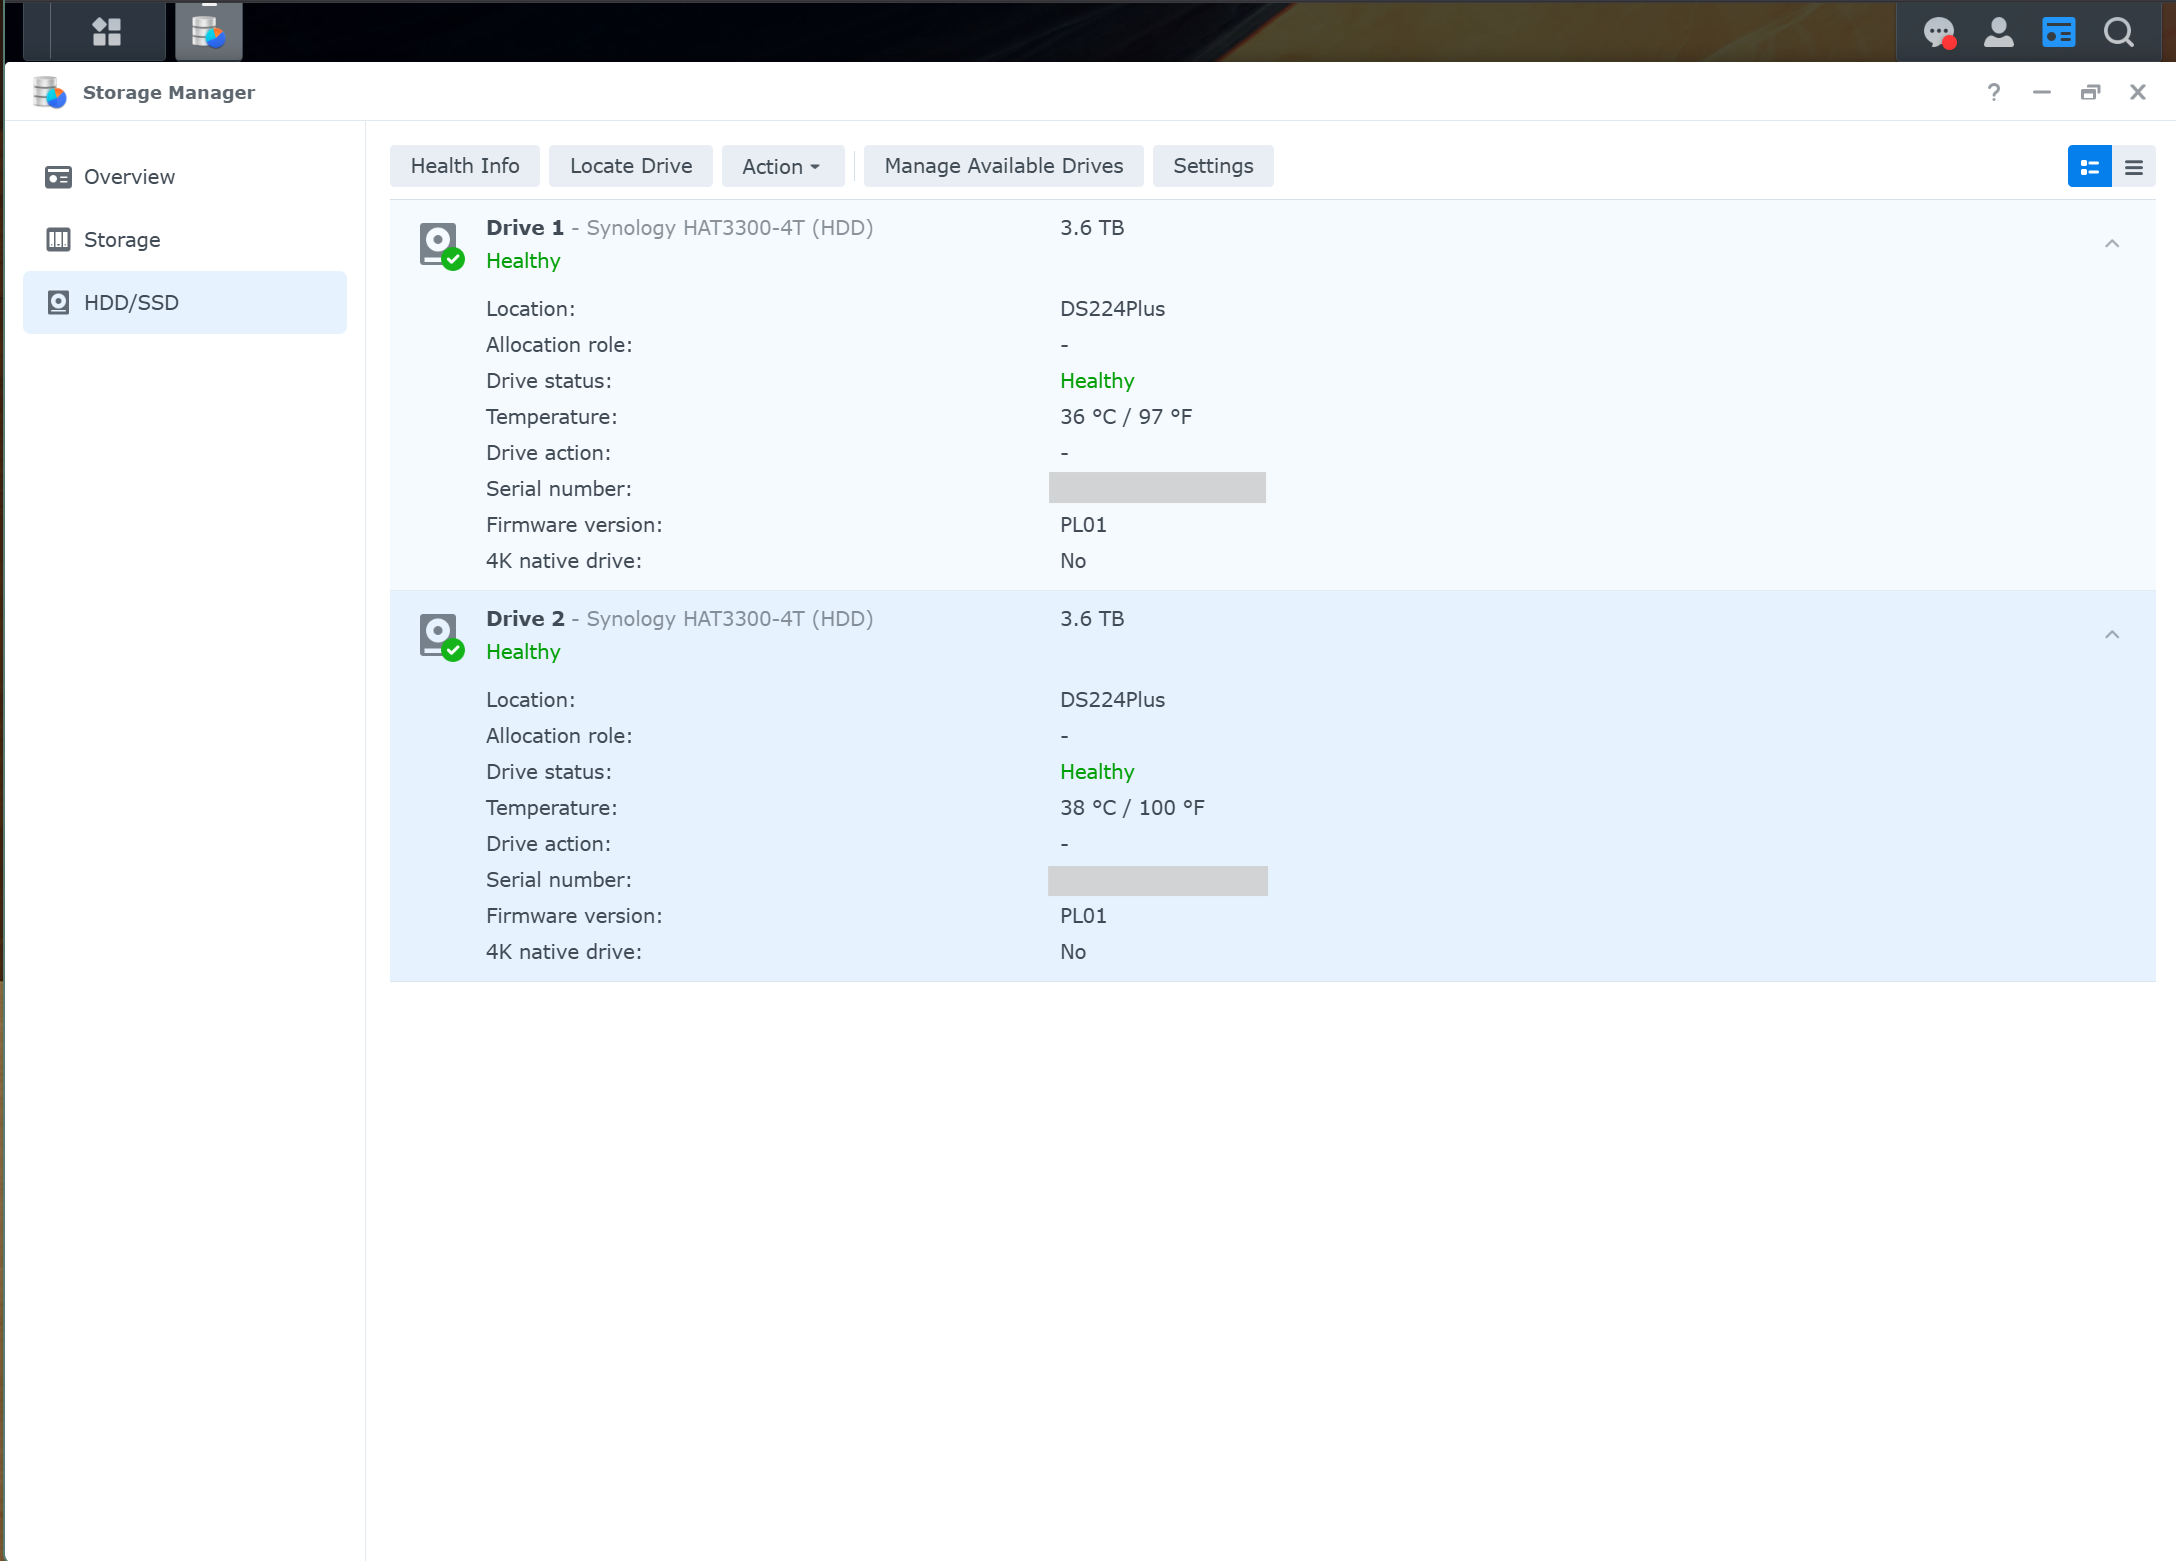2176x1561 pixels.
Task: Open the Settings button in toolbar
Action: (x=1213, y=166)
